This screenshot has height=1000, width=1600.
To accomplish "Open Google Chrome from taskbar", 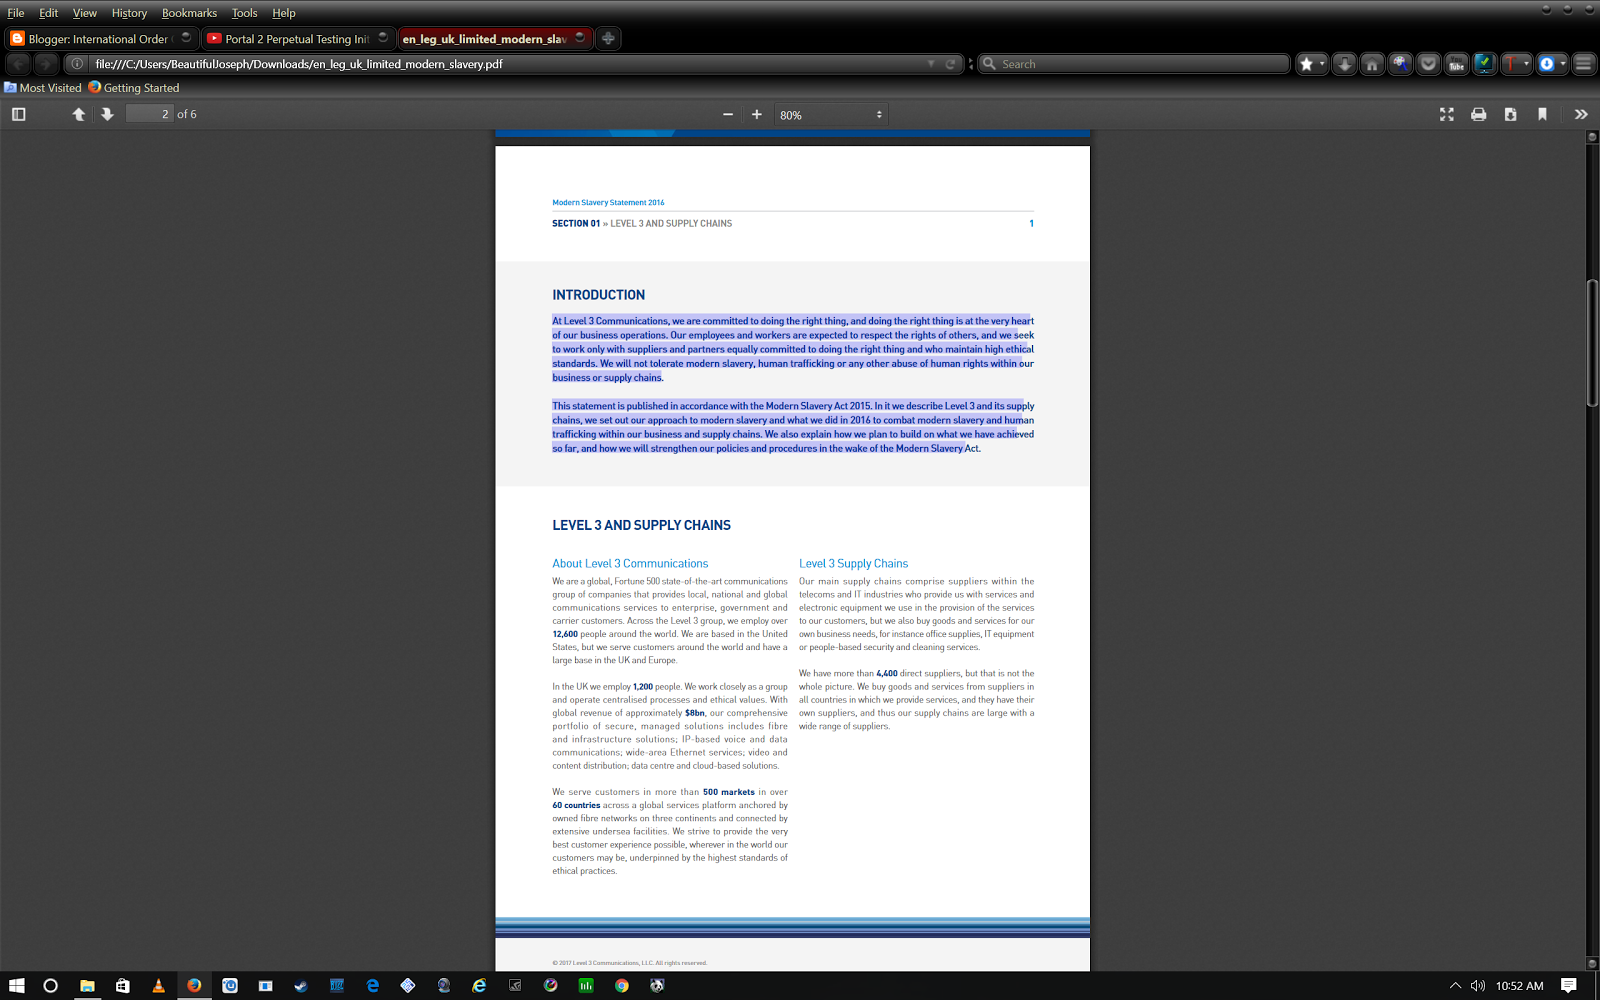I will coord(622,985).
